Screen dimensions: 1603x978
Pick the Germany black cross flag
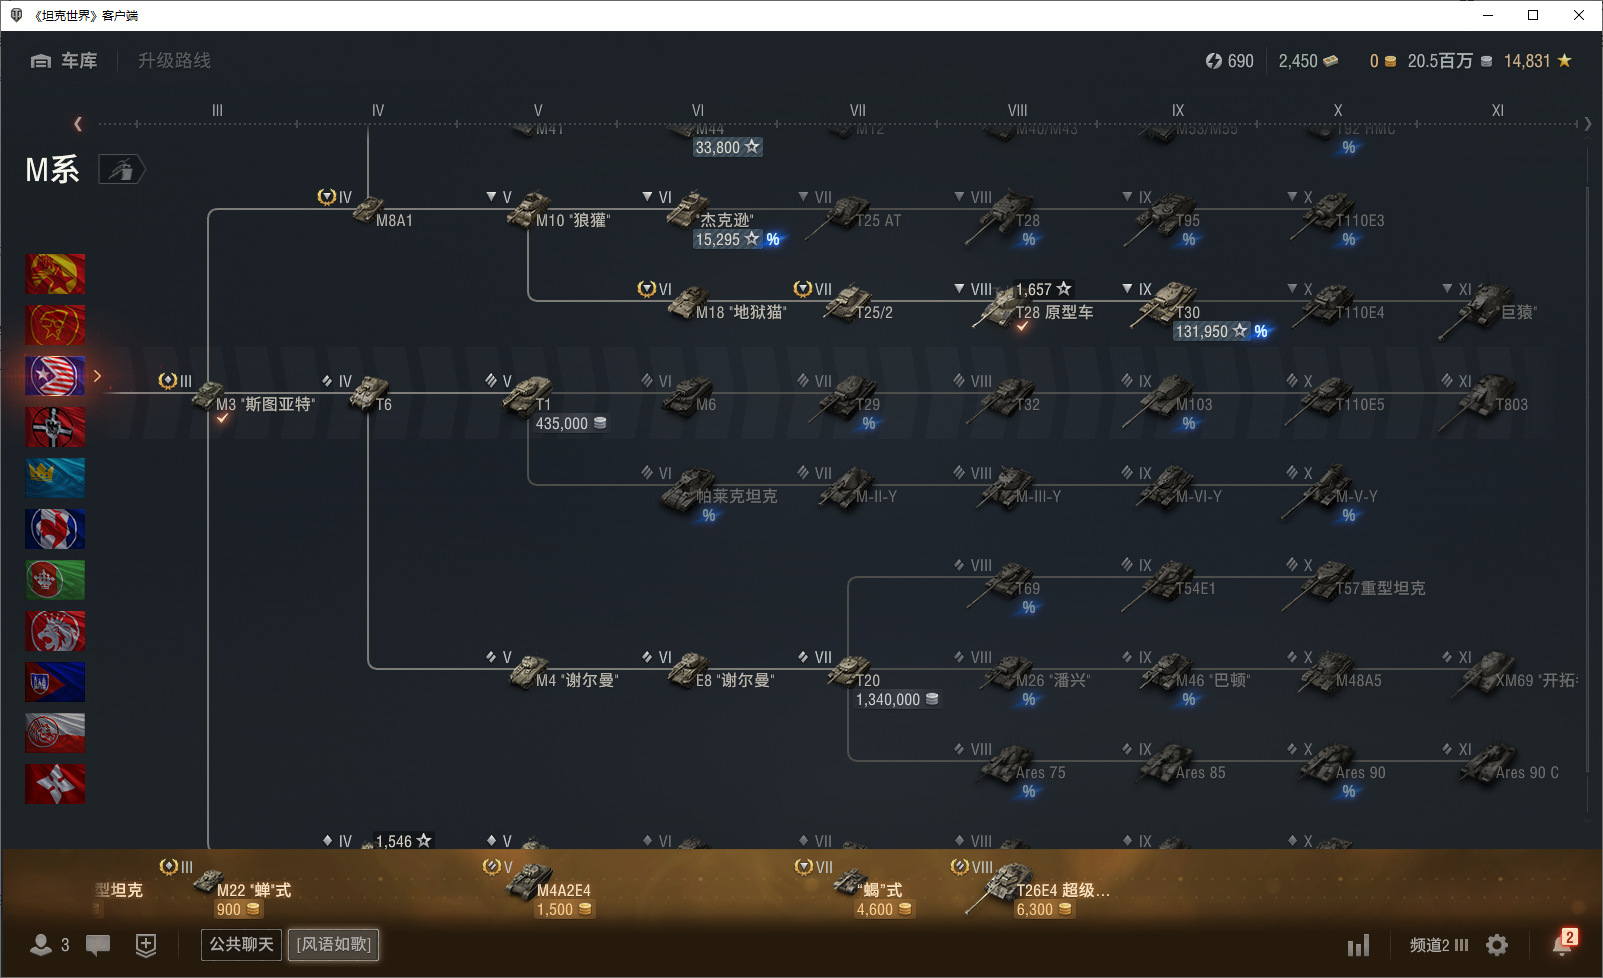55,427
